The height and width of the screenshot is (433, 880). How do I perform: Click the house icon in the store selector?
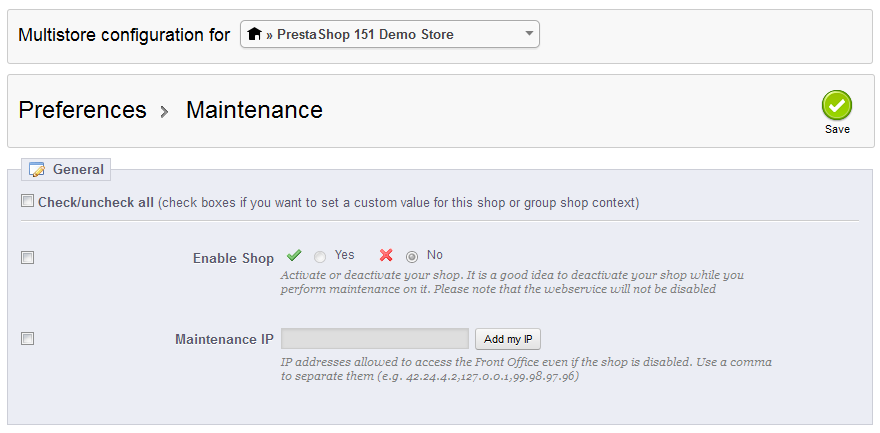pyautogui.click(x=254, y=34)
